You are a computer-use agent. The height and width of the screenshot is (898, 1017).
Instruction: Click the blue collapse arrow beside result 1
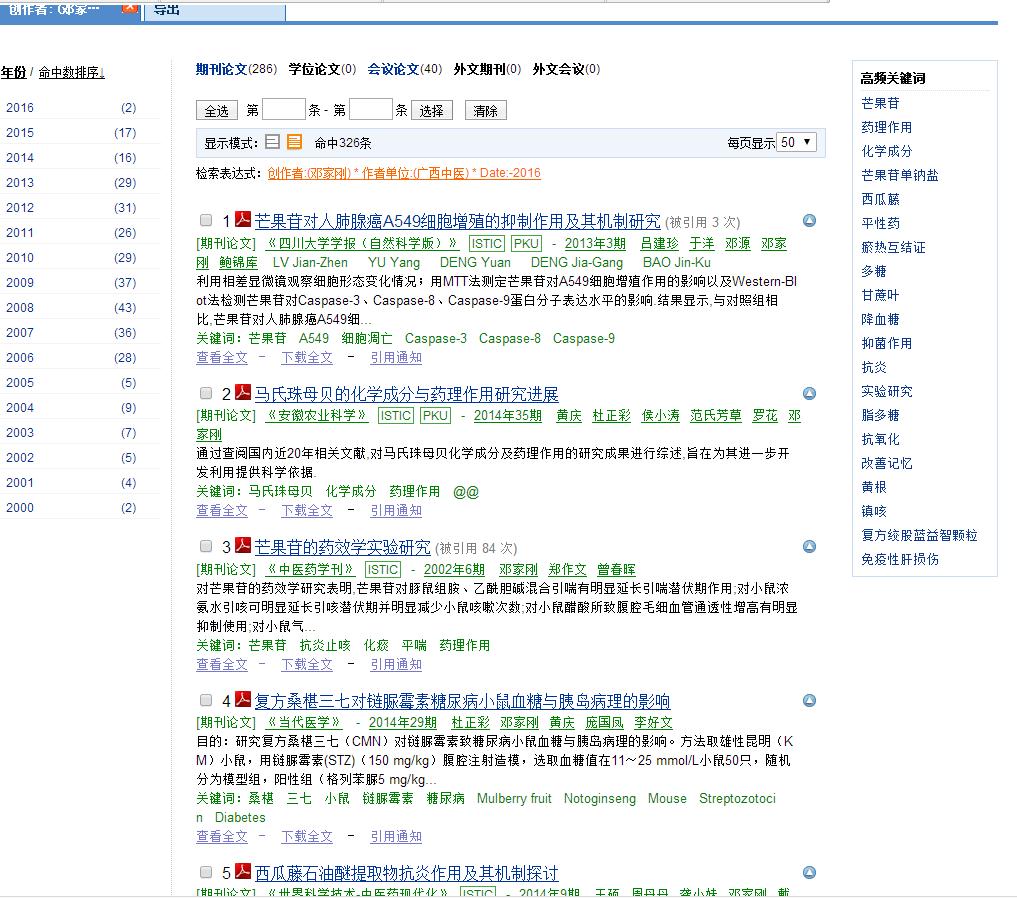(x=809, y=221)
